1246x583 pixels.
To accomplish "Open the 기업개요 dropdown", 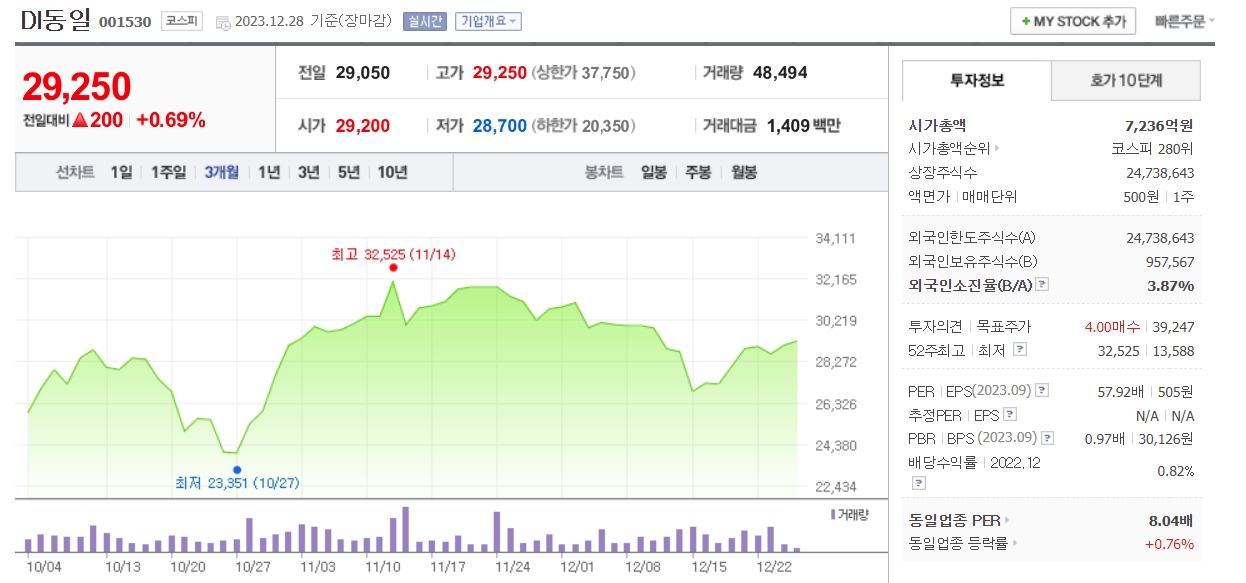I will coord(488,22).
